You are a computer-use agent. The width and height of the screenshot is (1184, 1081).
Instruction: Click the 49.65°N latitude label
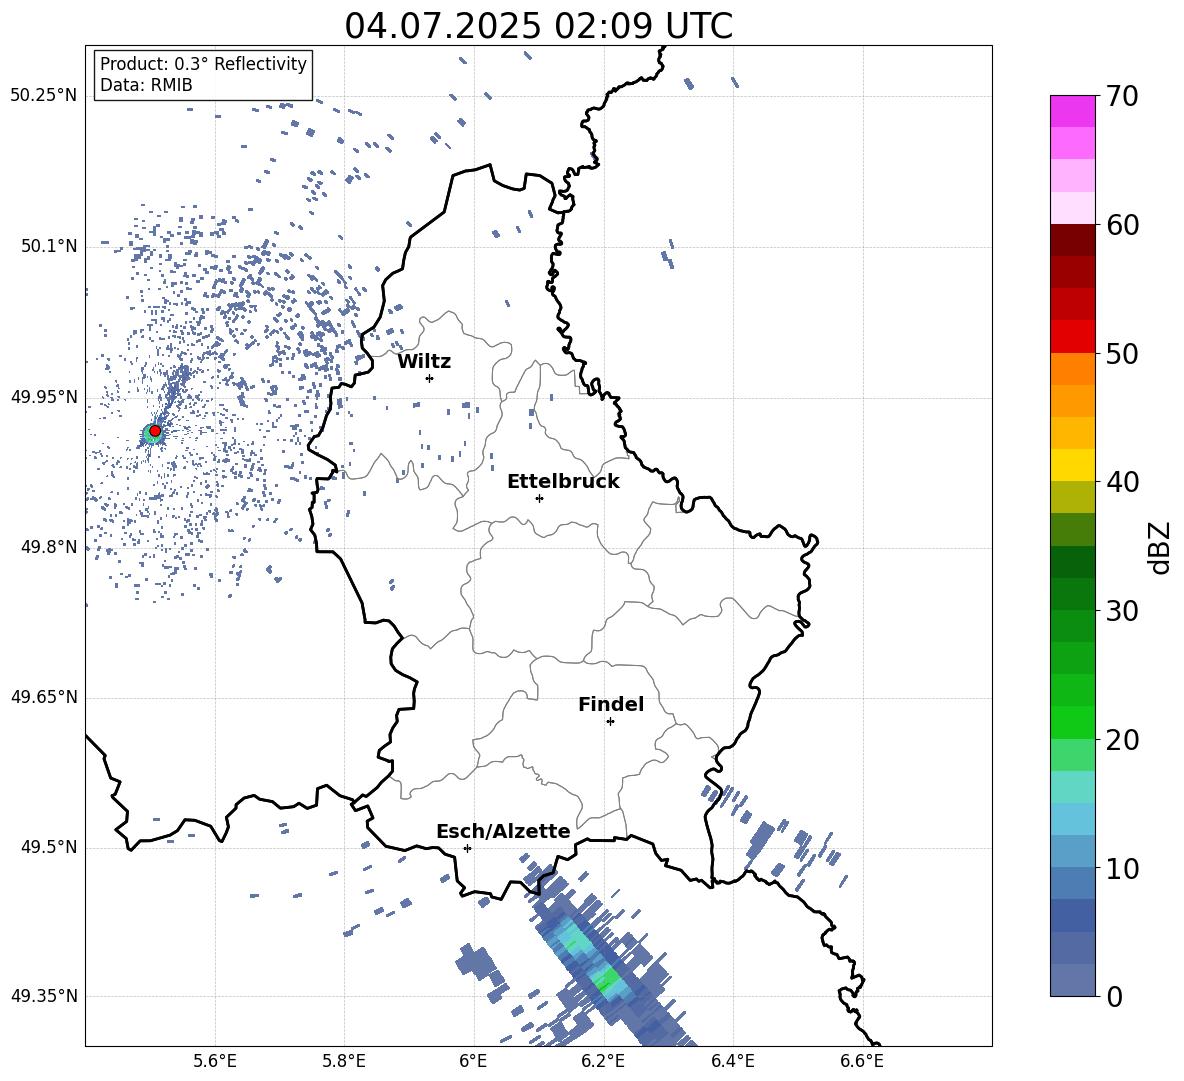click(x=44, y=697)
